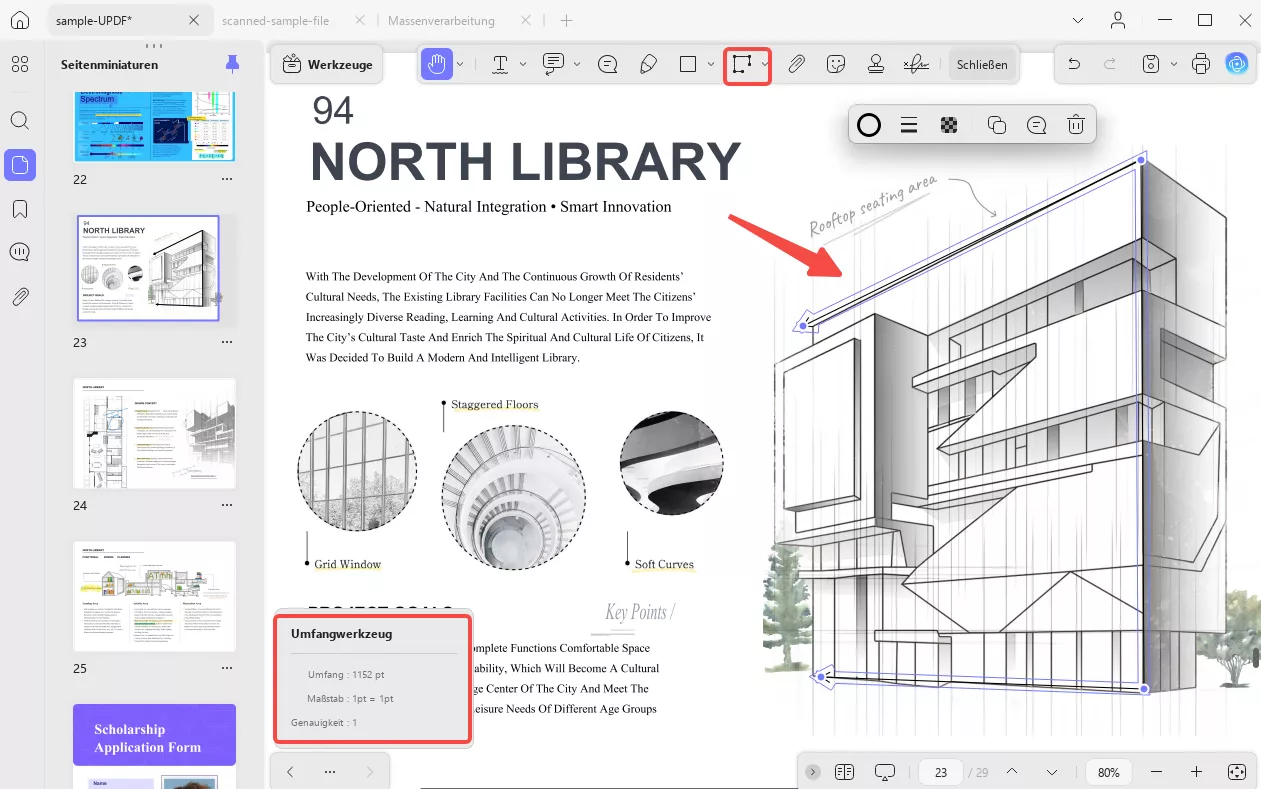Open the annotation outline color picker circle
This screenshot has height=789, width=1261.
[869, 125]
